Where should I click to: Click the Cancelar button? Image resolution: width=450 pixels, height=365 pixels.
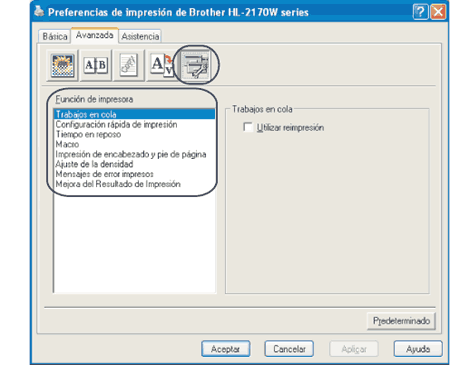point(289,349)
